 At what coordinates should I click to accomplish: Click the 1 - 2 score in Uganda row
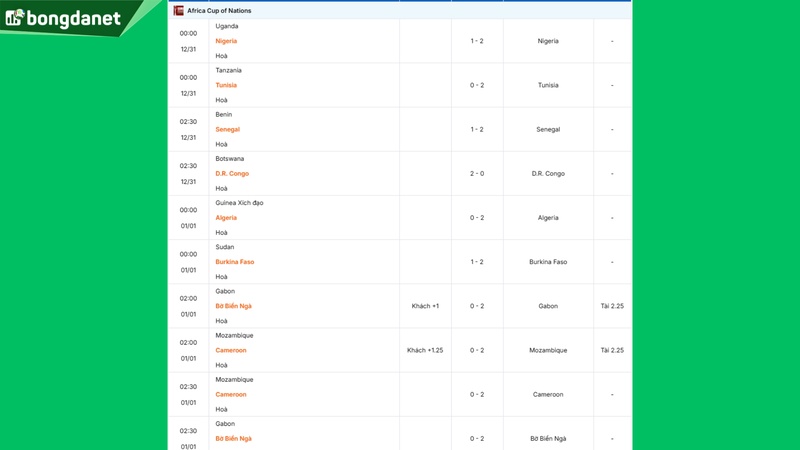477,41
